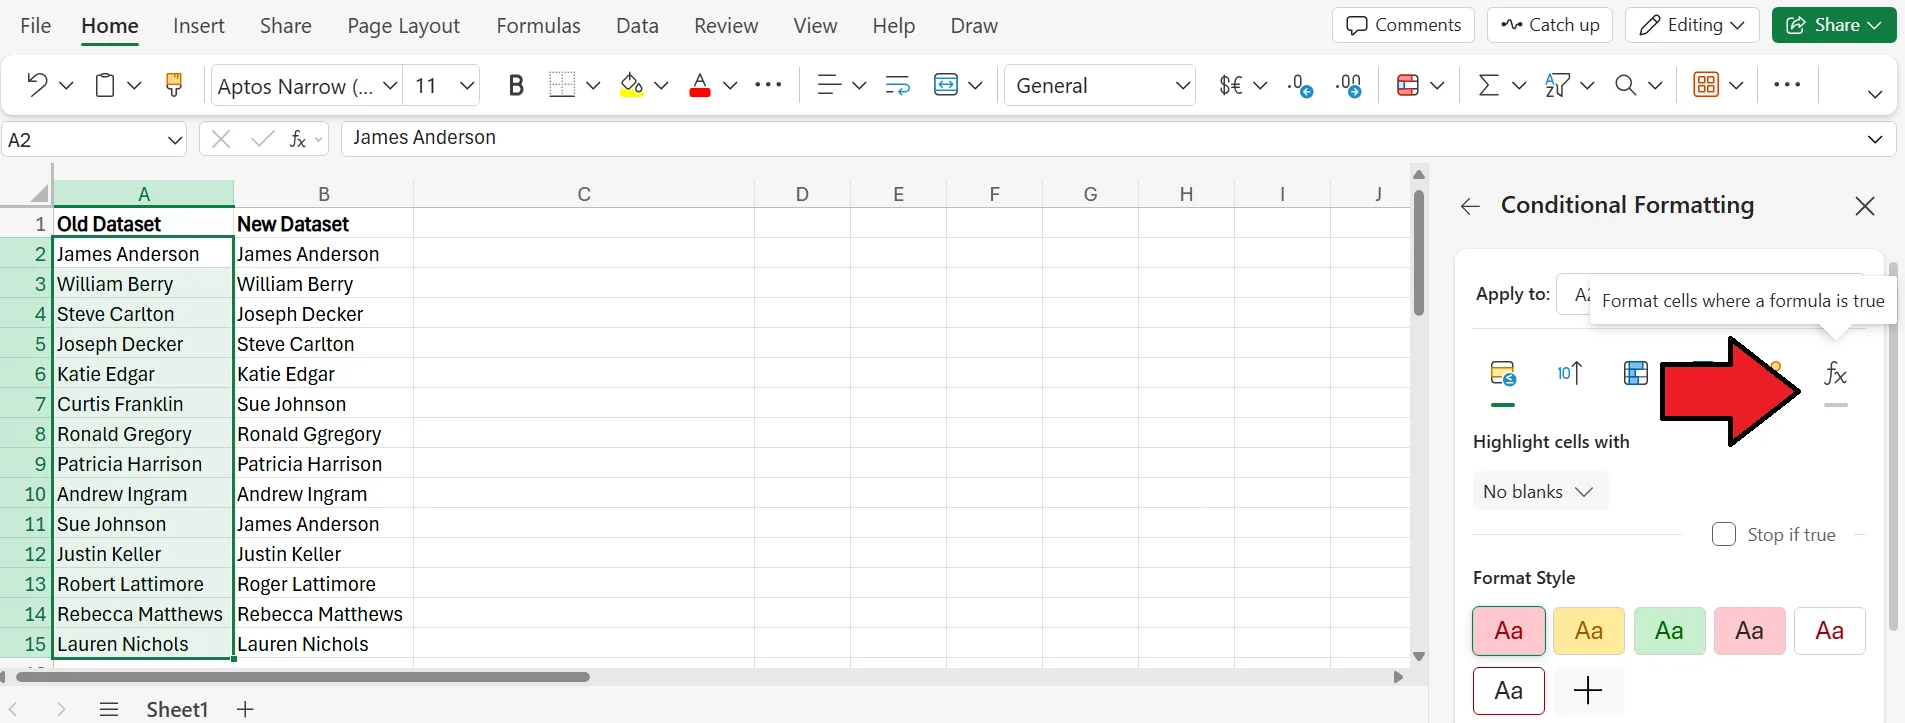1905x723 pixels.
Task: Expand the Name Box A2 dropdown
Action: click(x=175, y=140)
